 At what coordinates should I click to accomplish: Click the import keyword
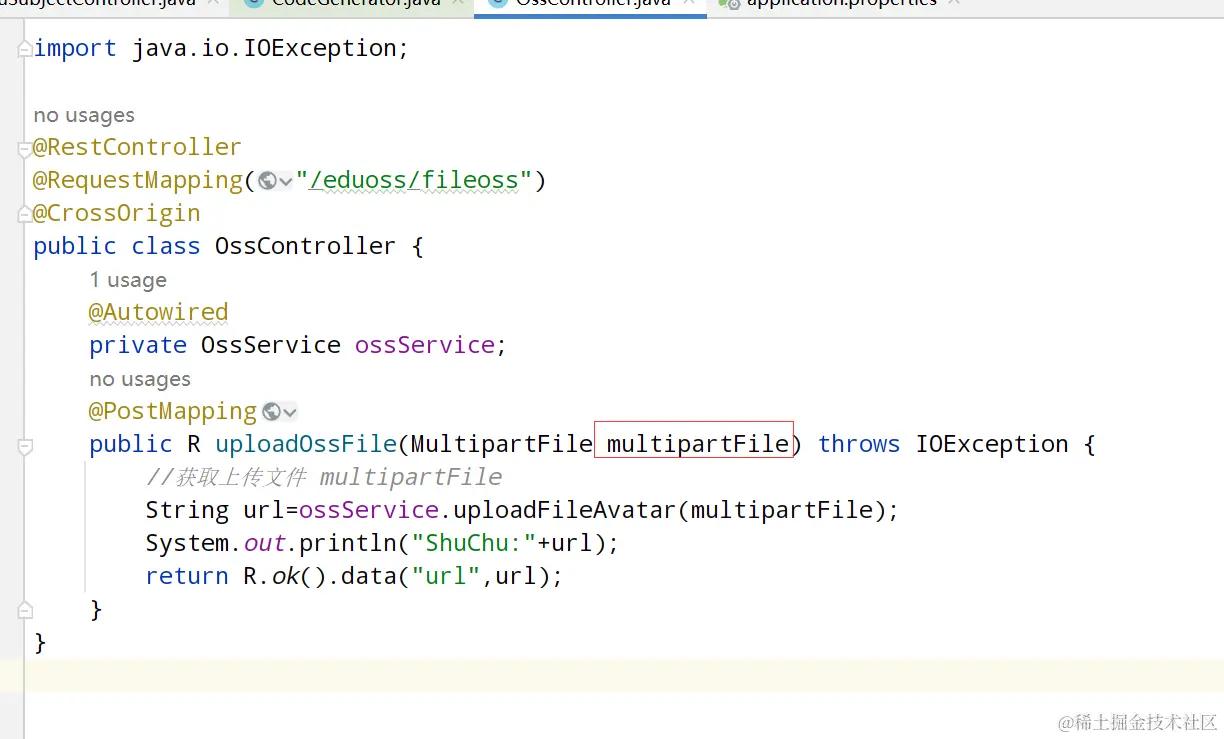tap(75, 48)
